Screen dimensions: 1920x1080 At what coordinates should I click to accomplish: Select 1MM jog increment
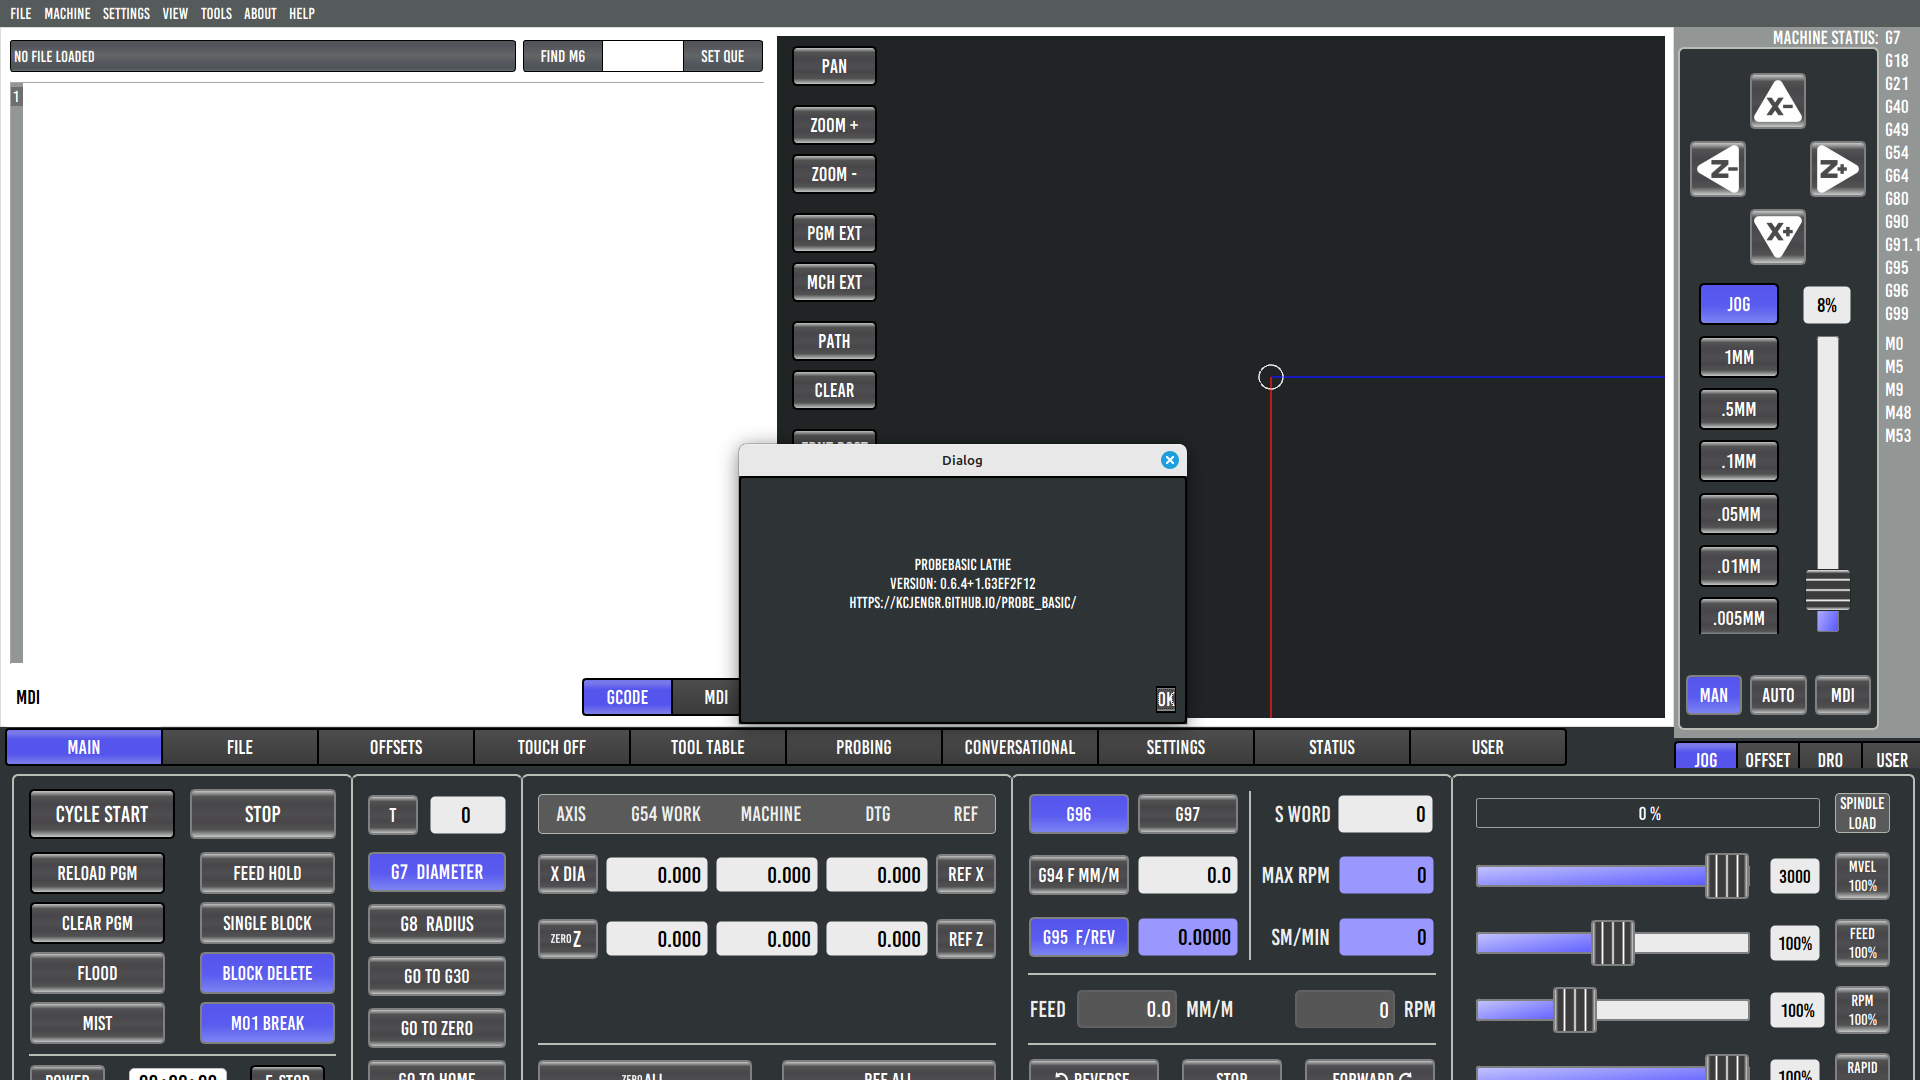coord(1738,357)
